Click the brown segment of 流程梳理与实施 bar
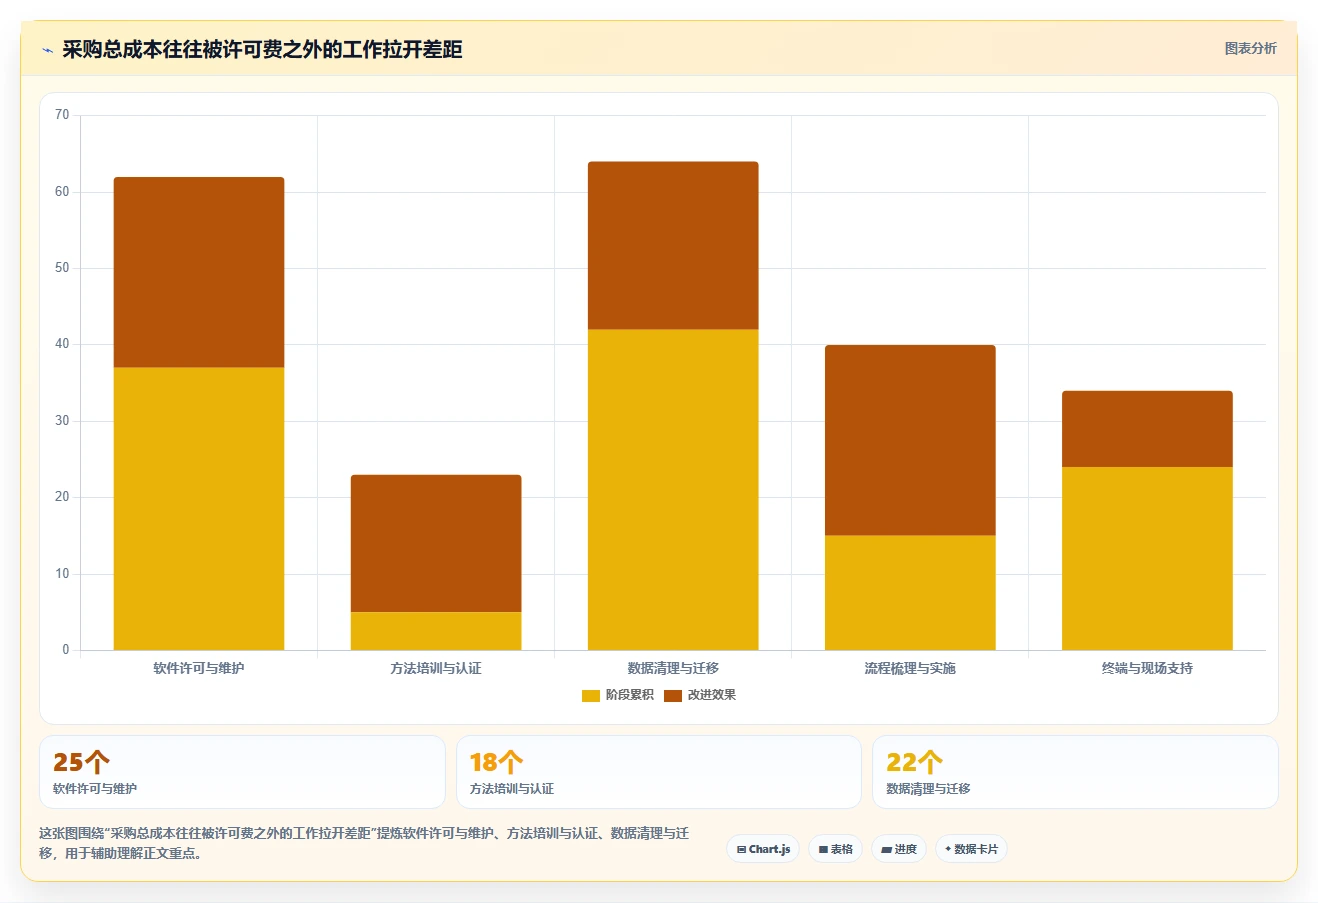Screen dimensions: 1318x903 coord(910,440)
